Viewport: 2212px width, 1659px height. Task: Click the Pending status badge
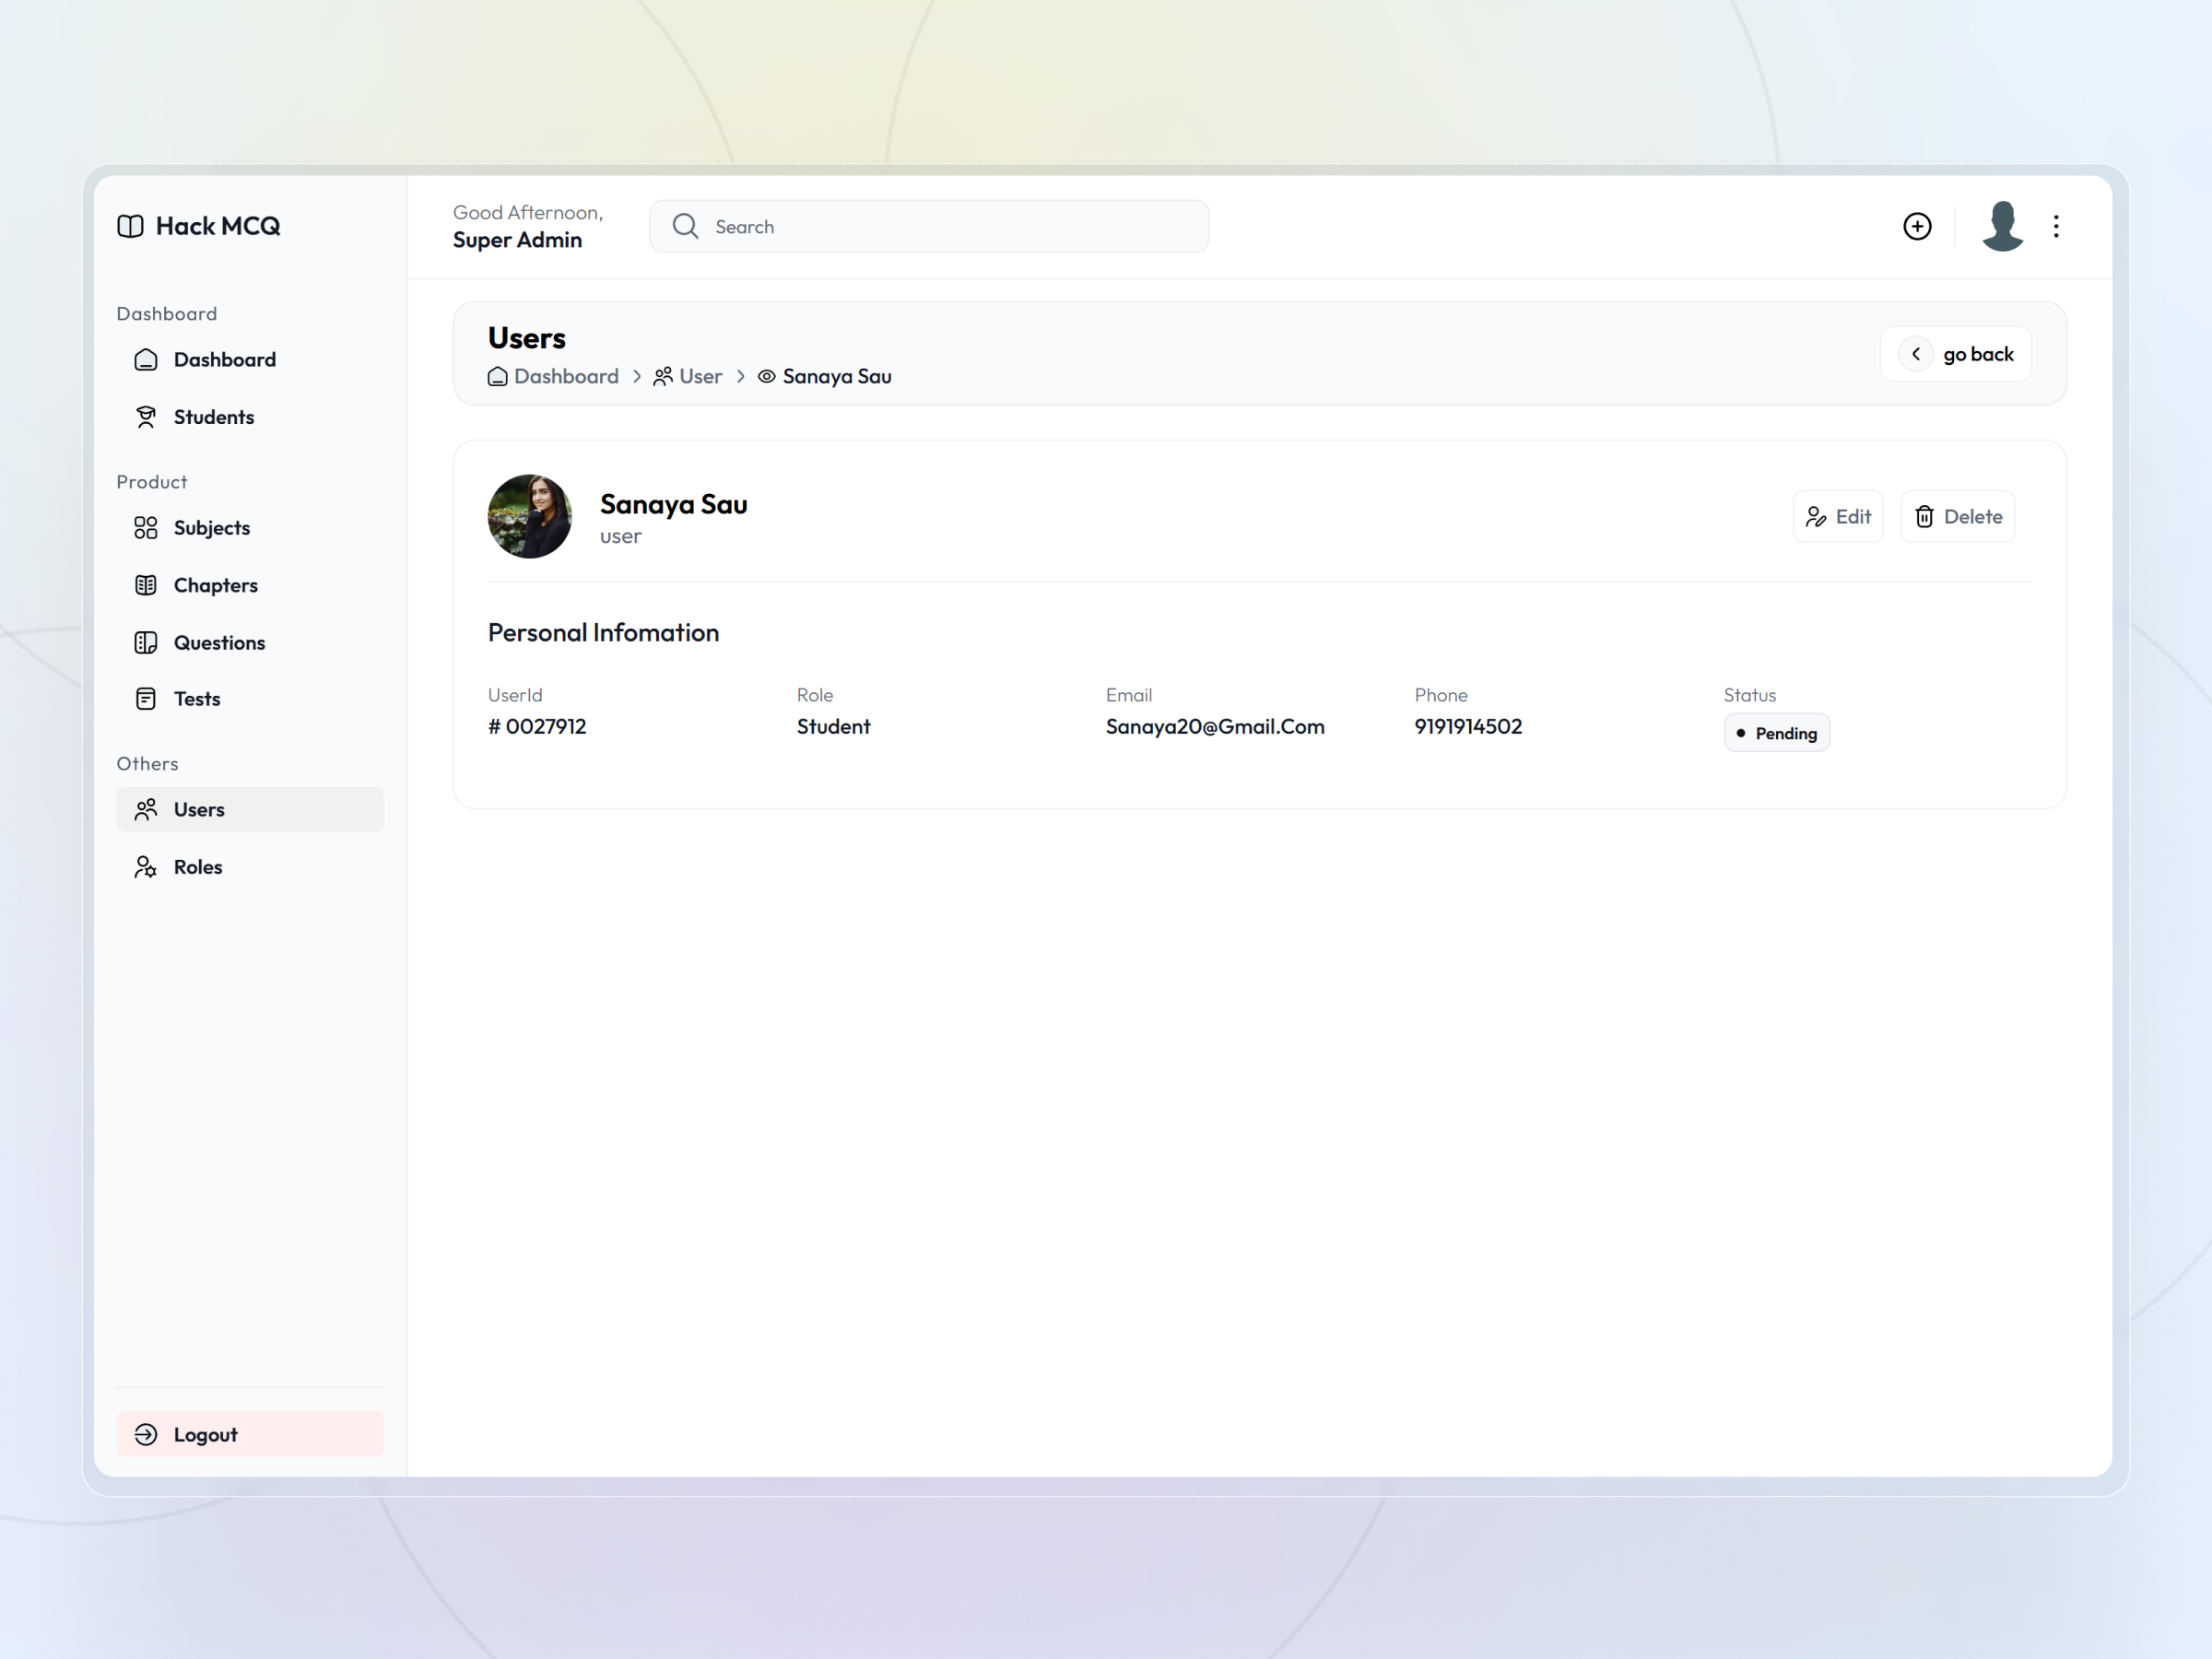point(1776,732)
